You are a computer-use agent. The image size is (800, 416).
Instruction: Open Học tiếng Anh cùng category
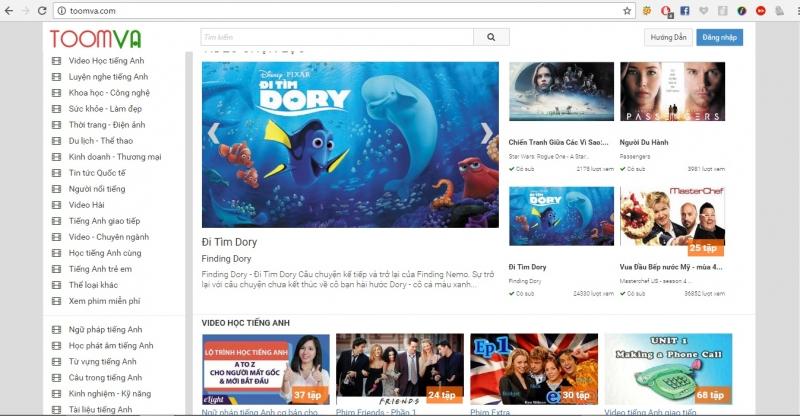point(105,253)
